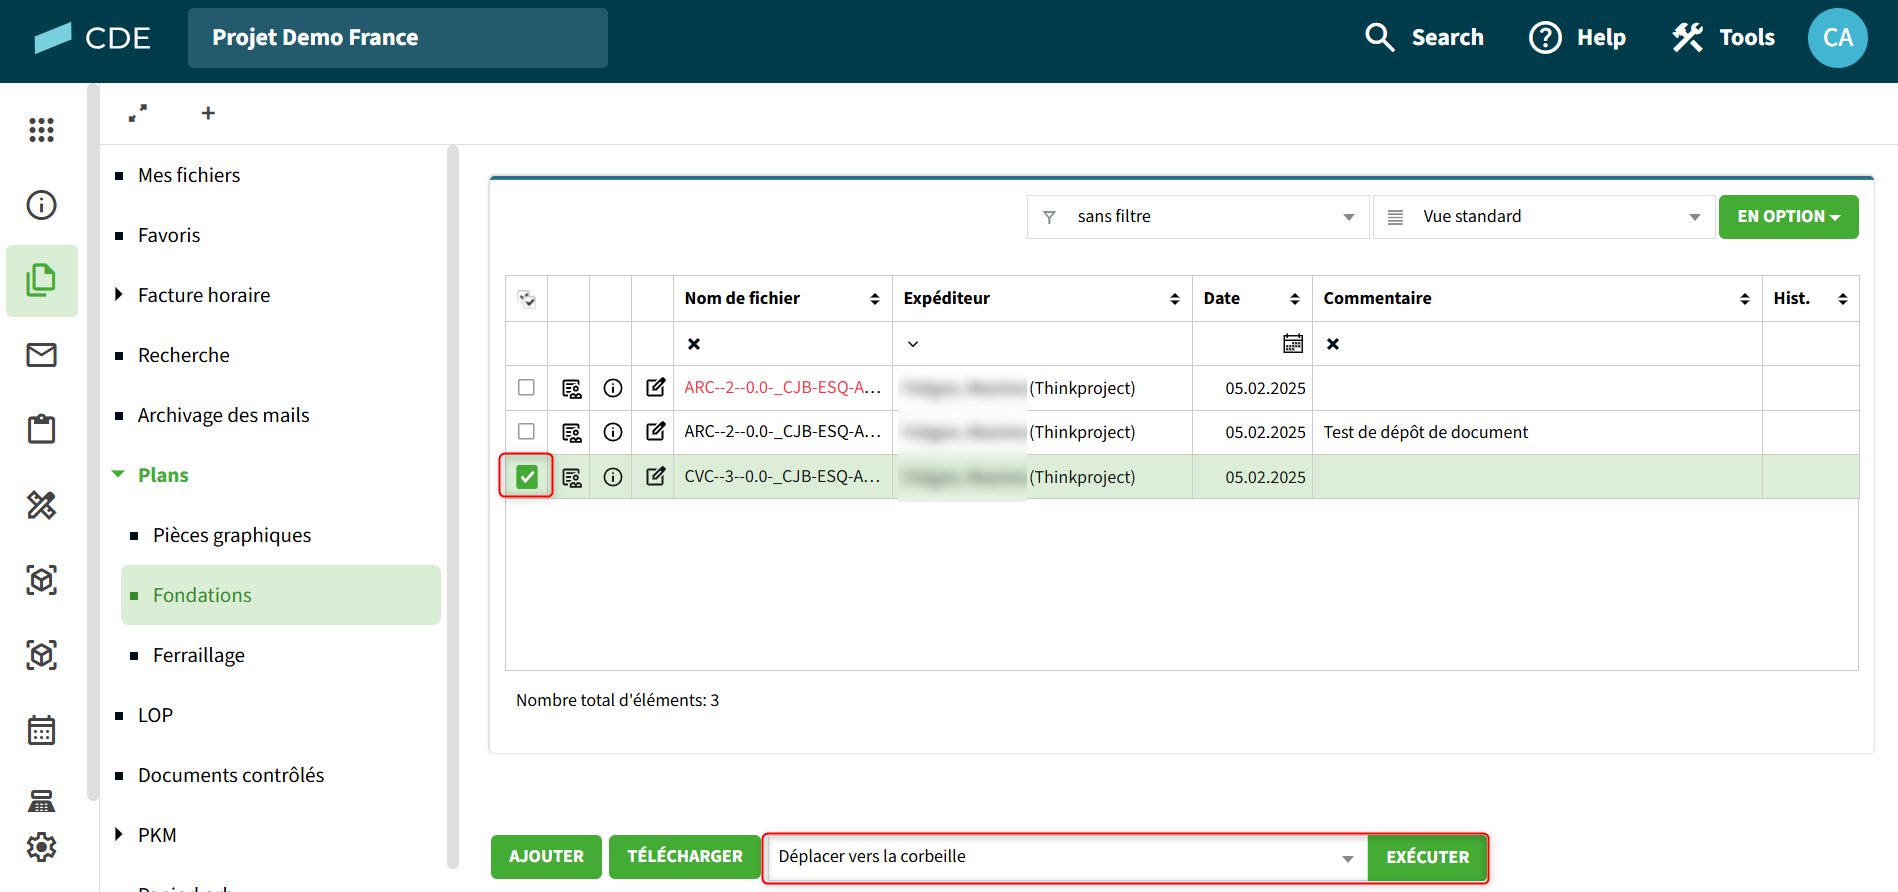Open the pencil-ruler drafting icon in sidebar

click(41, 505)
